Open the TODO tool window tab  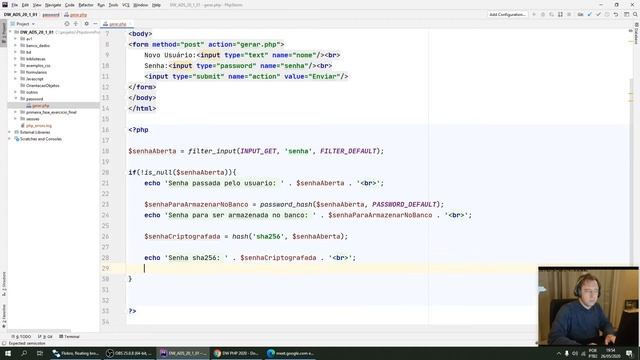pyautogui.click(x=22, y=337)
